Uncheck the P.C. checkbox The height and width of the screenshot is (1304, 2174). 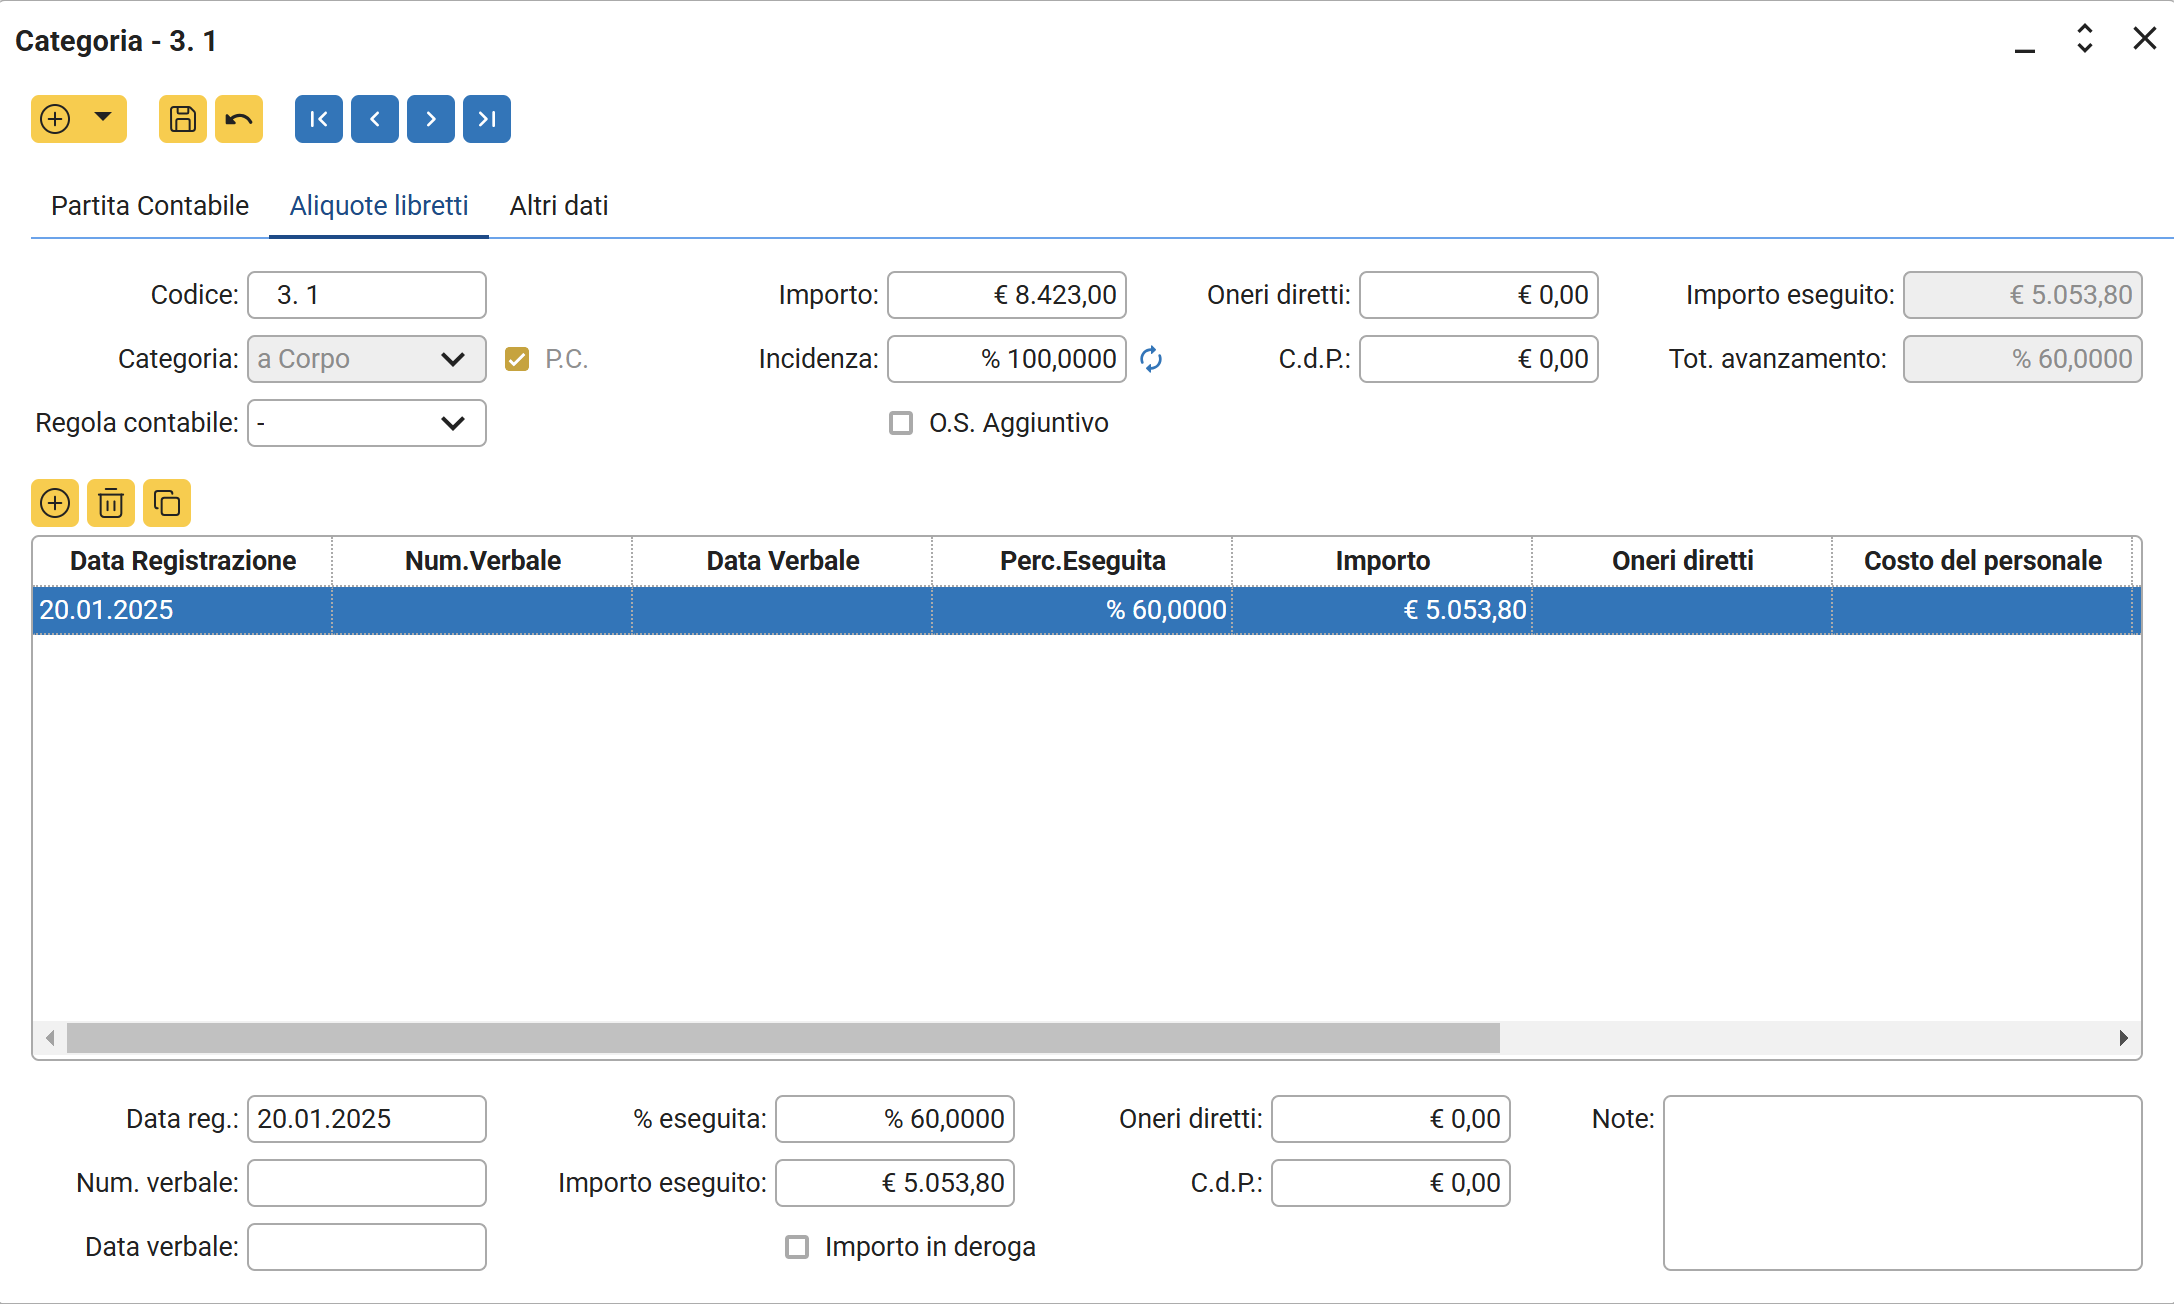517,359
